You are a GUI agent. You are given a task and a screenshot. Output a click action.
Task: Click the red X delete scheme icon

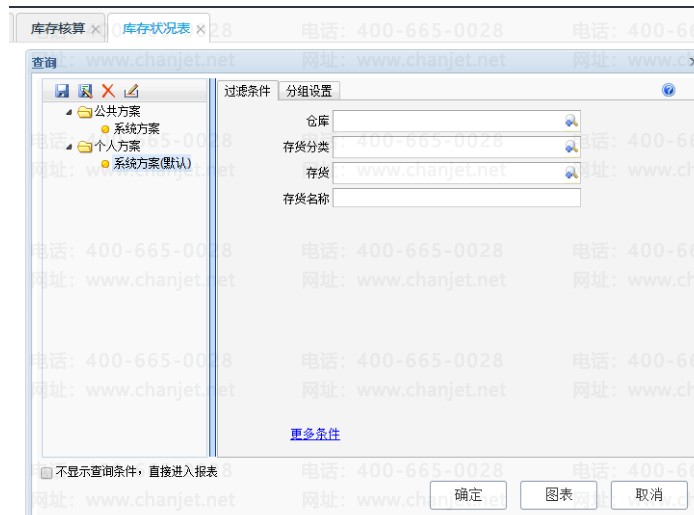point(108,91)
